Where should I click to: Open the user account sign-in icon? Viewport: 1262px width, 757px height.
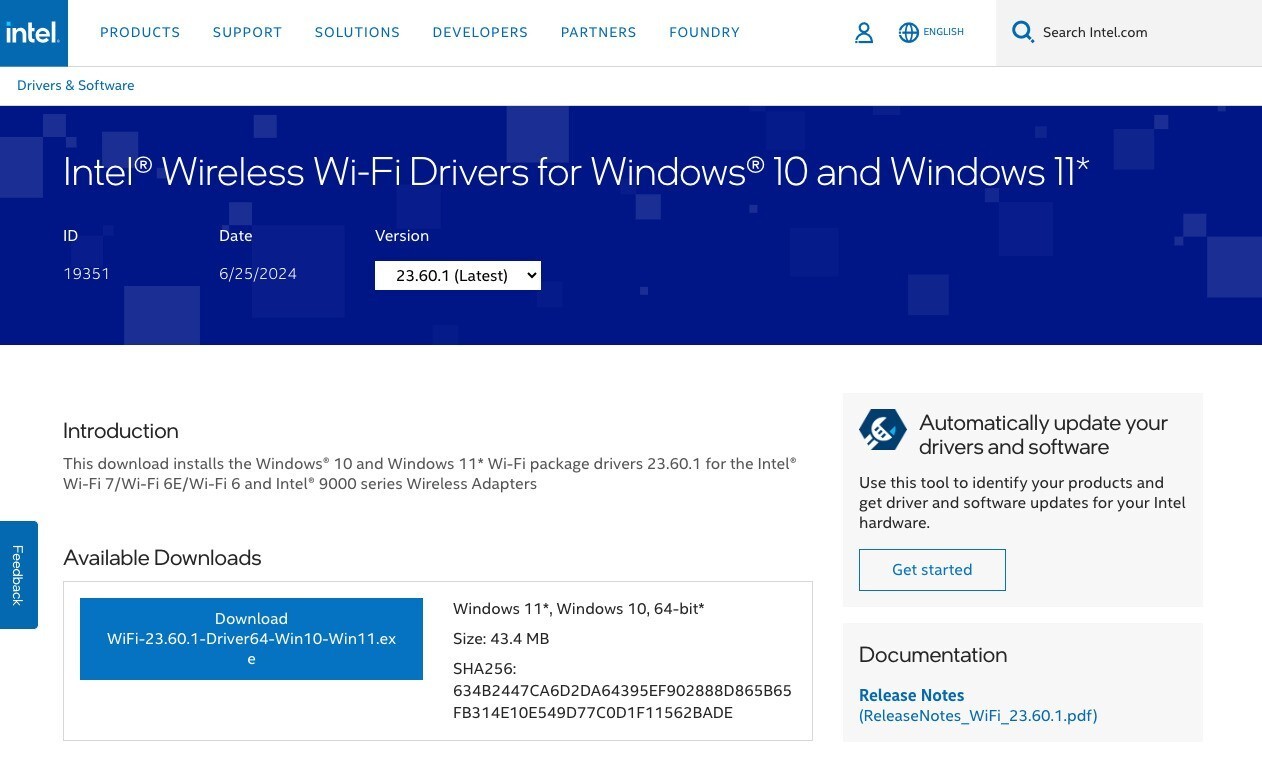[x=864, y=32]
